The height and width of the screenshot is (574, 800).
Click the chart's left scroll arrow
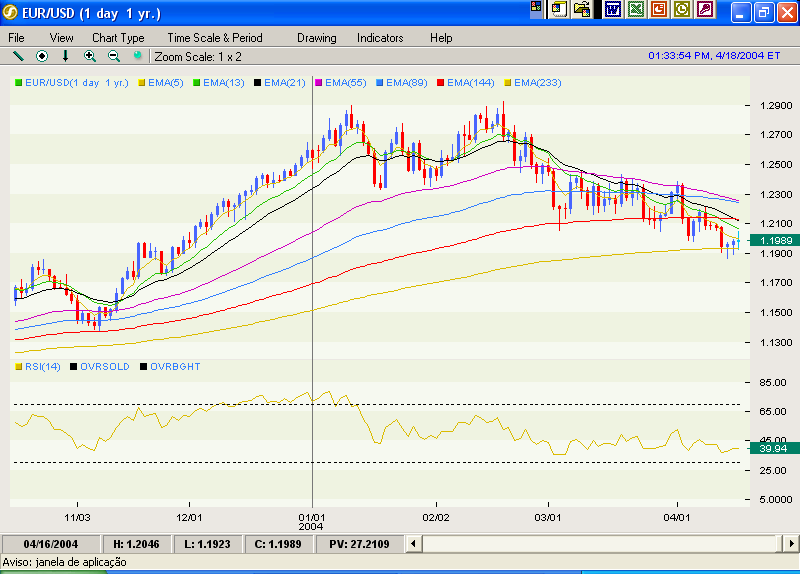point(413,544)
